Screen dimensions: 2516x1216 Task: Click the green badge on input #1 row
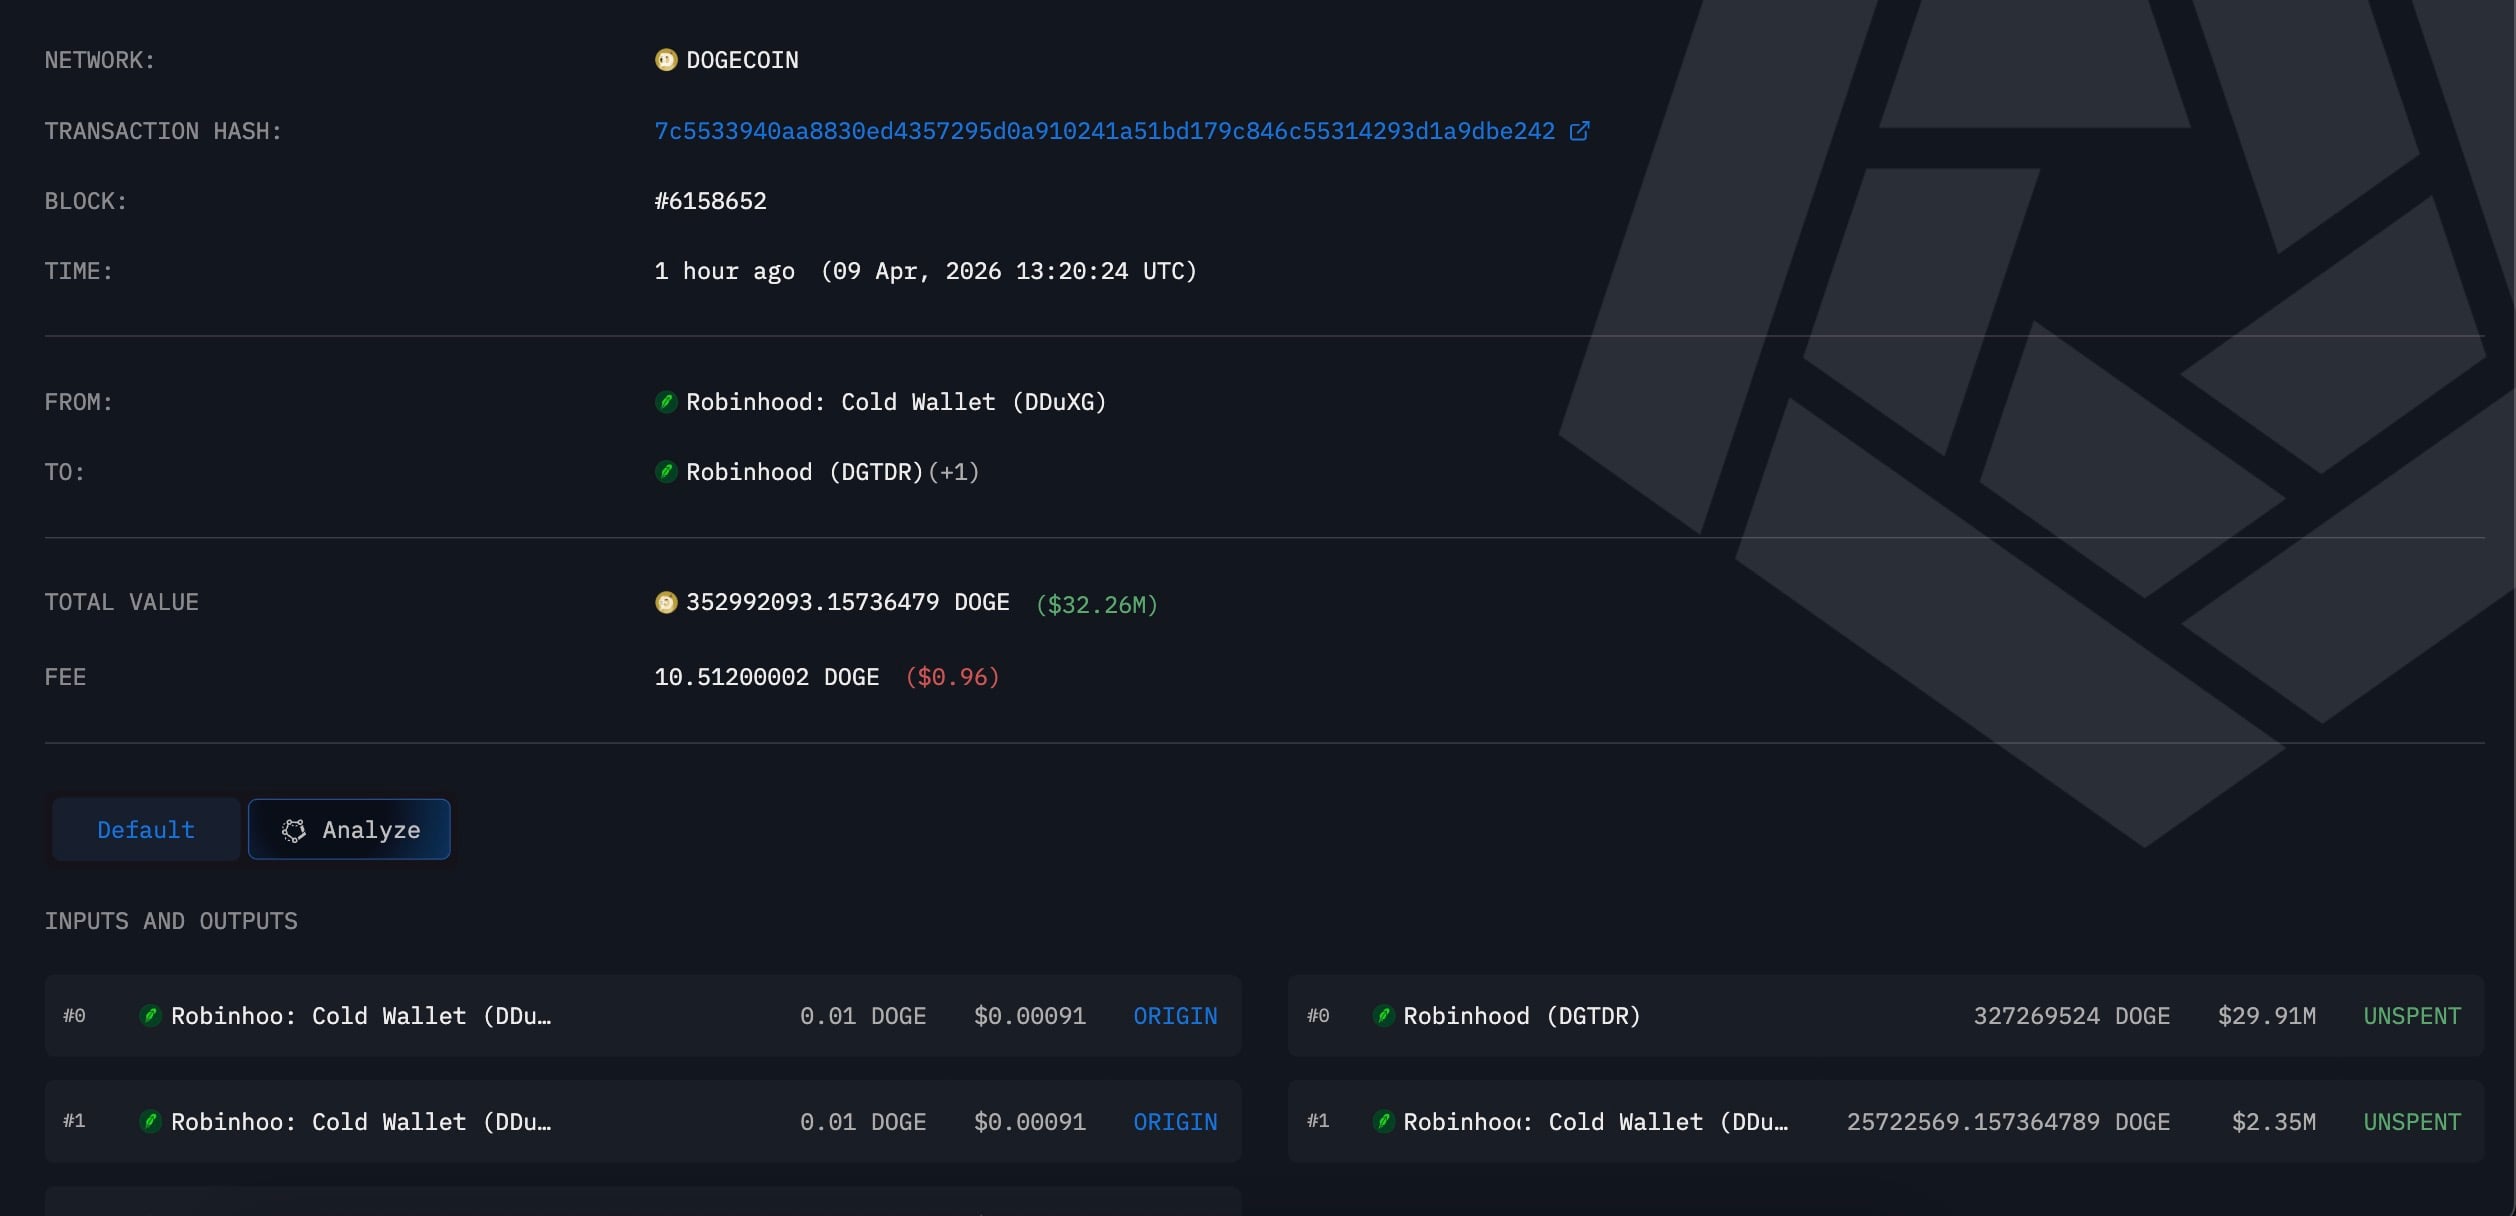(x=151, y=1121)
